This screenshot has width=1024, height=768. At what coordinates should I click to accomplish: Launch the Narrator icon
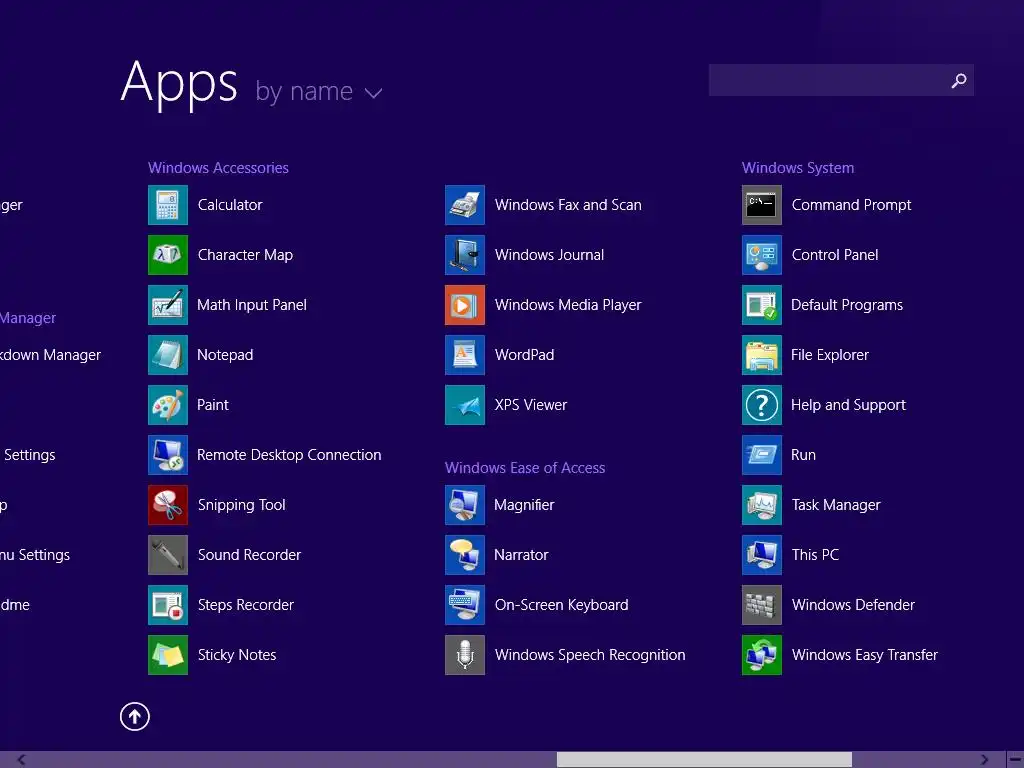(x=465, y=554)
